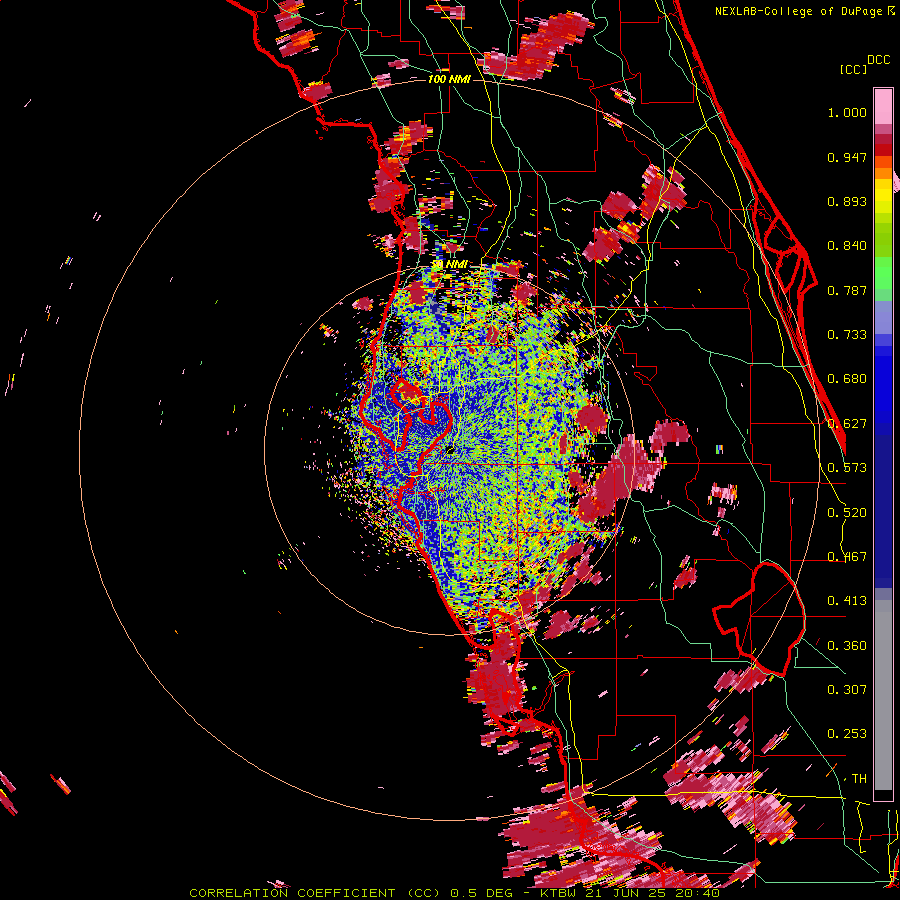Click the 0.467 color scale value
Screen dimensions: 900x900
coord(847,557)
